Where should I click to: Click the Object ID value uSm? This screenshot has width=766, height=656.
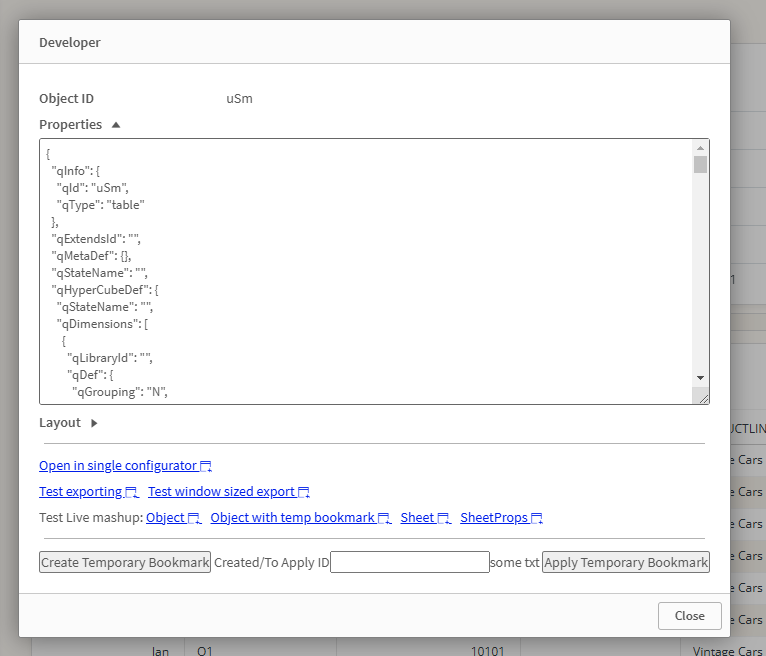239,99
